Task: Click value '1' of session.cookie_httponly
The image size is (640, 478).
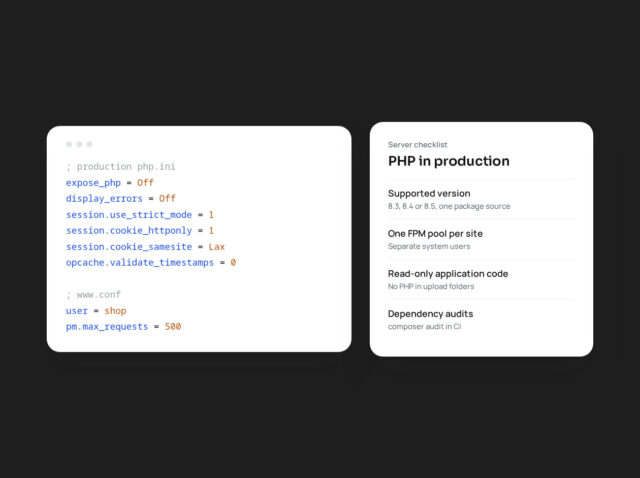Action: pyautogui.click(x=211, y=231)
